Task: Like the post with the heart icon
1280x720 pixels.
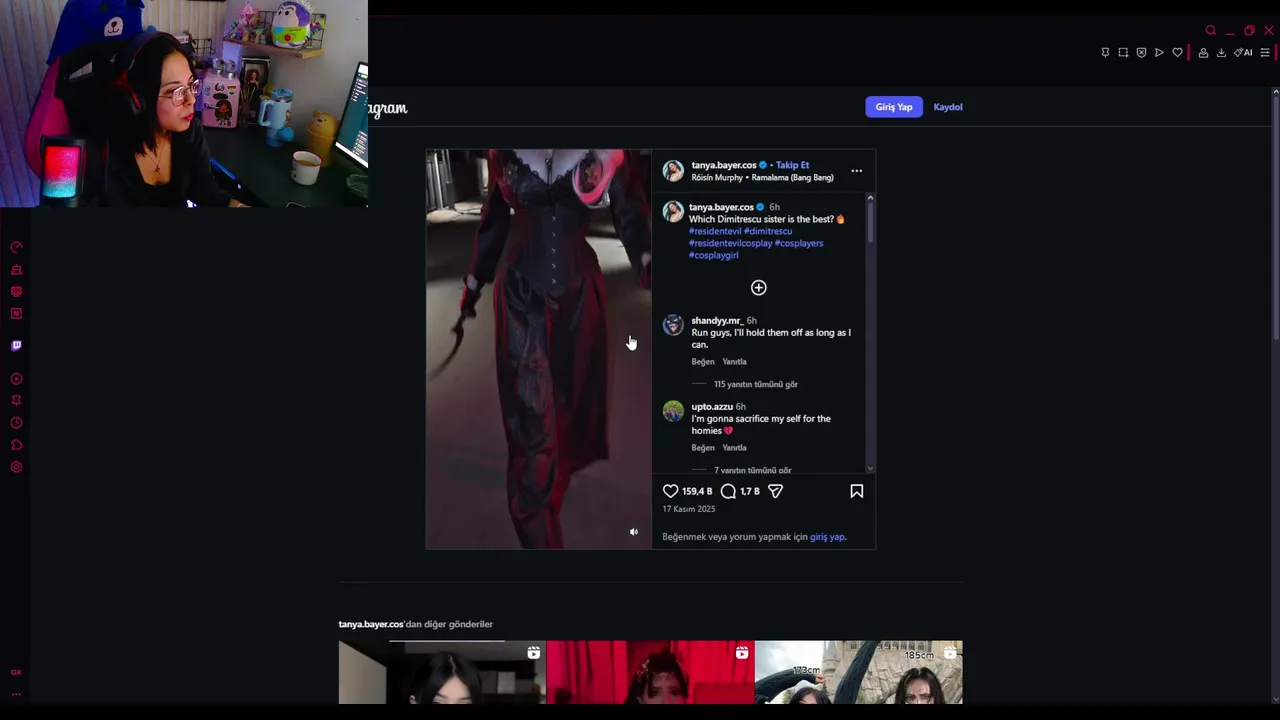Action: point(670,491)
